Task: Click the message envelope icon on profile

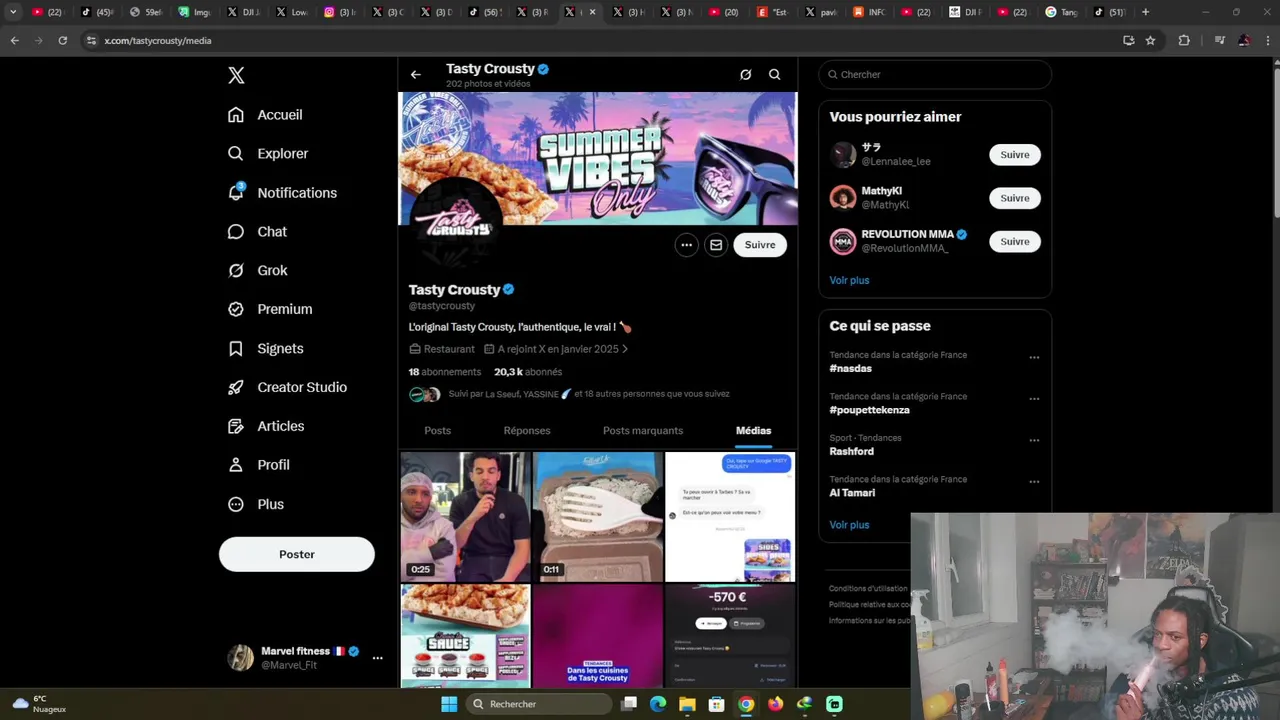Action: coord(716,245)
